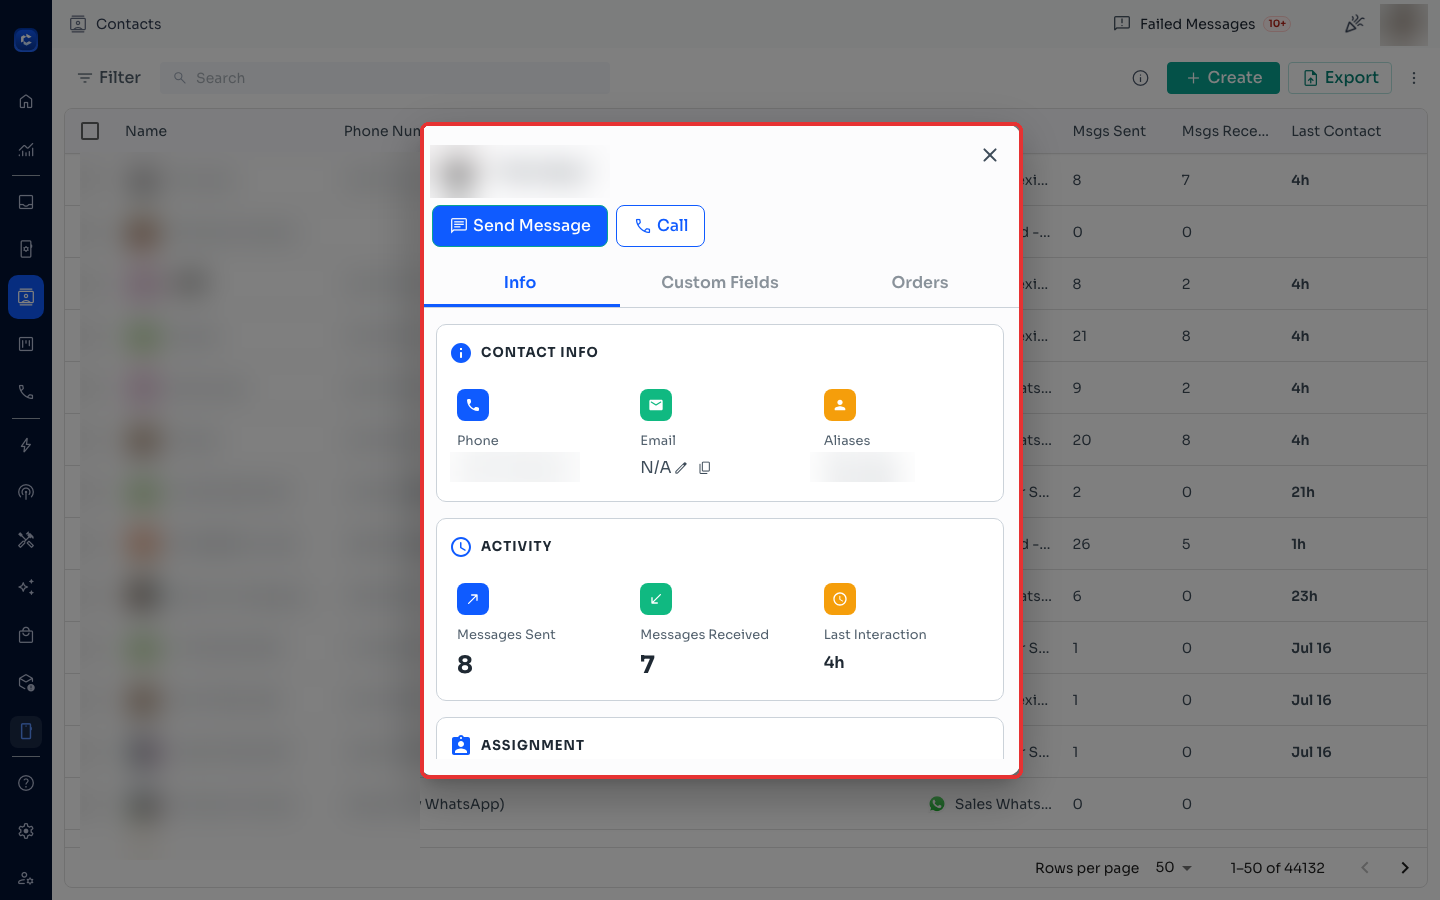Click into the contacts Search field

click(385, 78)
